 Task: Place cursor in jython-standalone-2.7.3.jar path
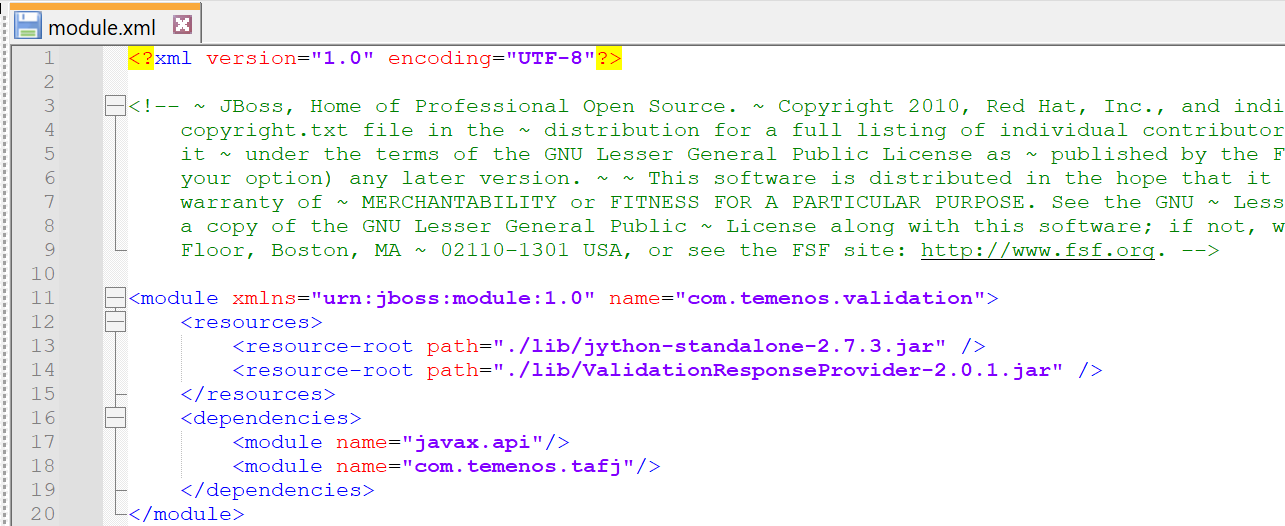click(x=719, y=346)
